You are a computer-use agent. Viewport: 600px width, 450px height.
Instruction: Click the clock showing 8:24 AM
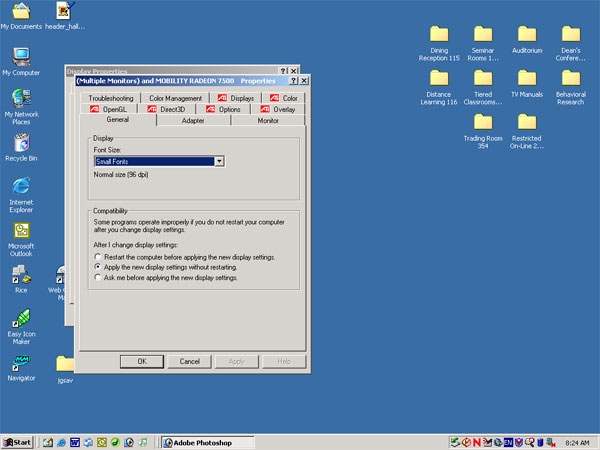(x=577, y=443)
